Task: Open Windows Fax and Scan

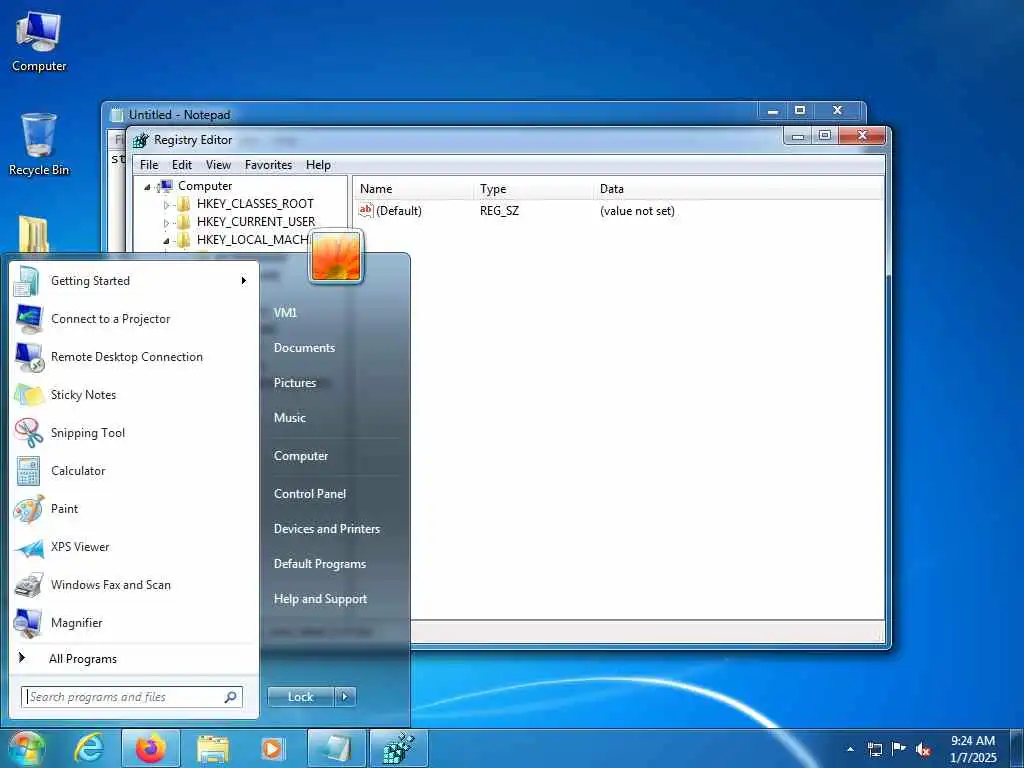Action: [134, 584]
